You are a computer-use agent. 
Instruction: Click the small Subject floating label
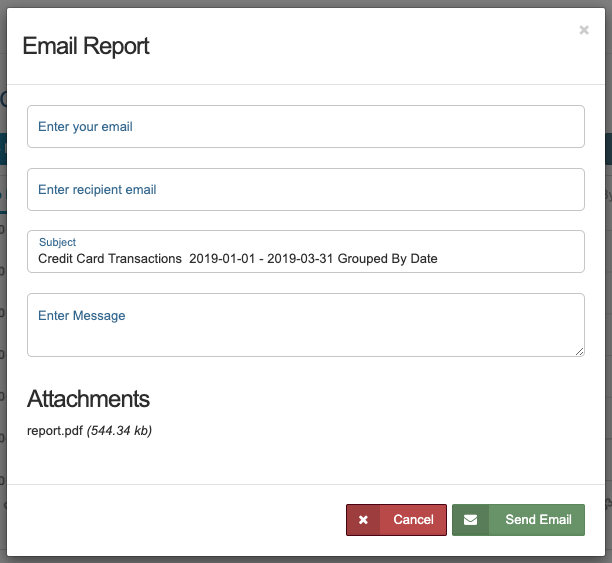[x=57, y=242]
